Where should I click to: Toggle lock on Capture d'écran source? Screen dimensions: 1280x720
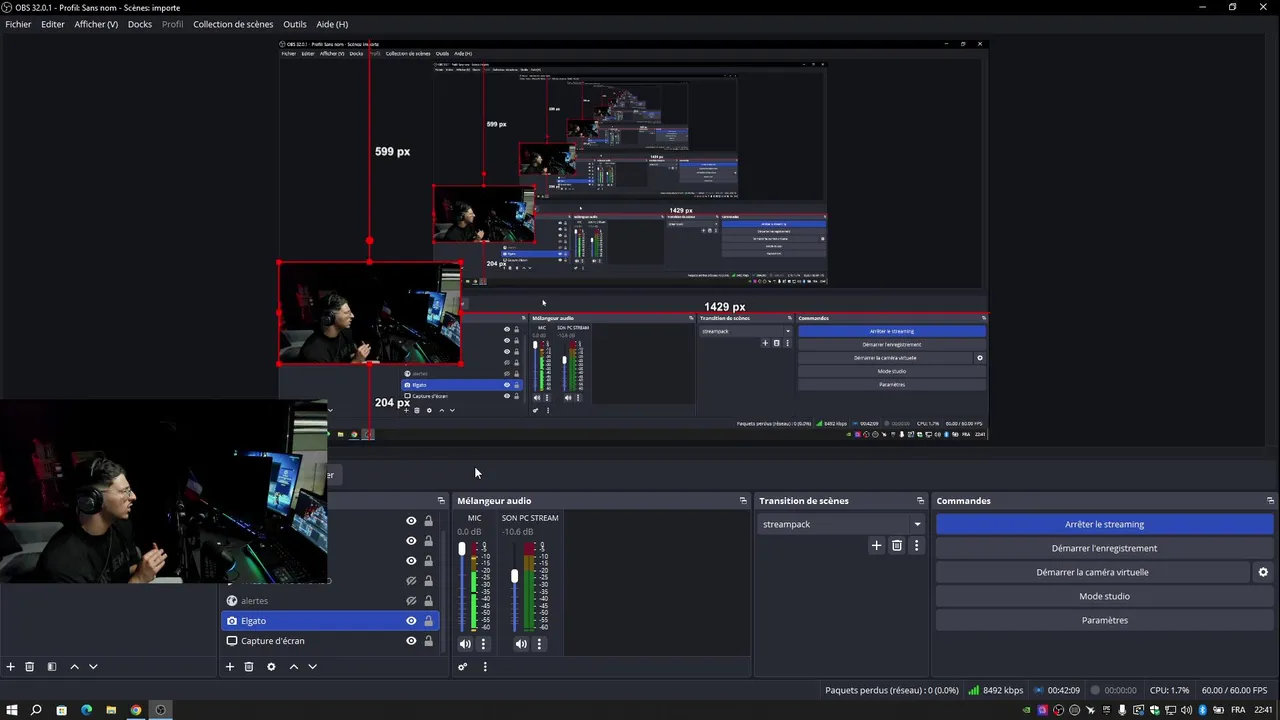[x=428, y=641]
